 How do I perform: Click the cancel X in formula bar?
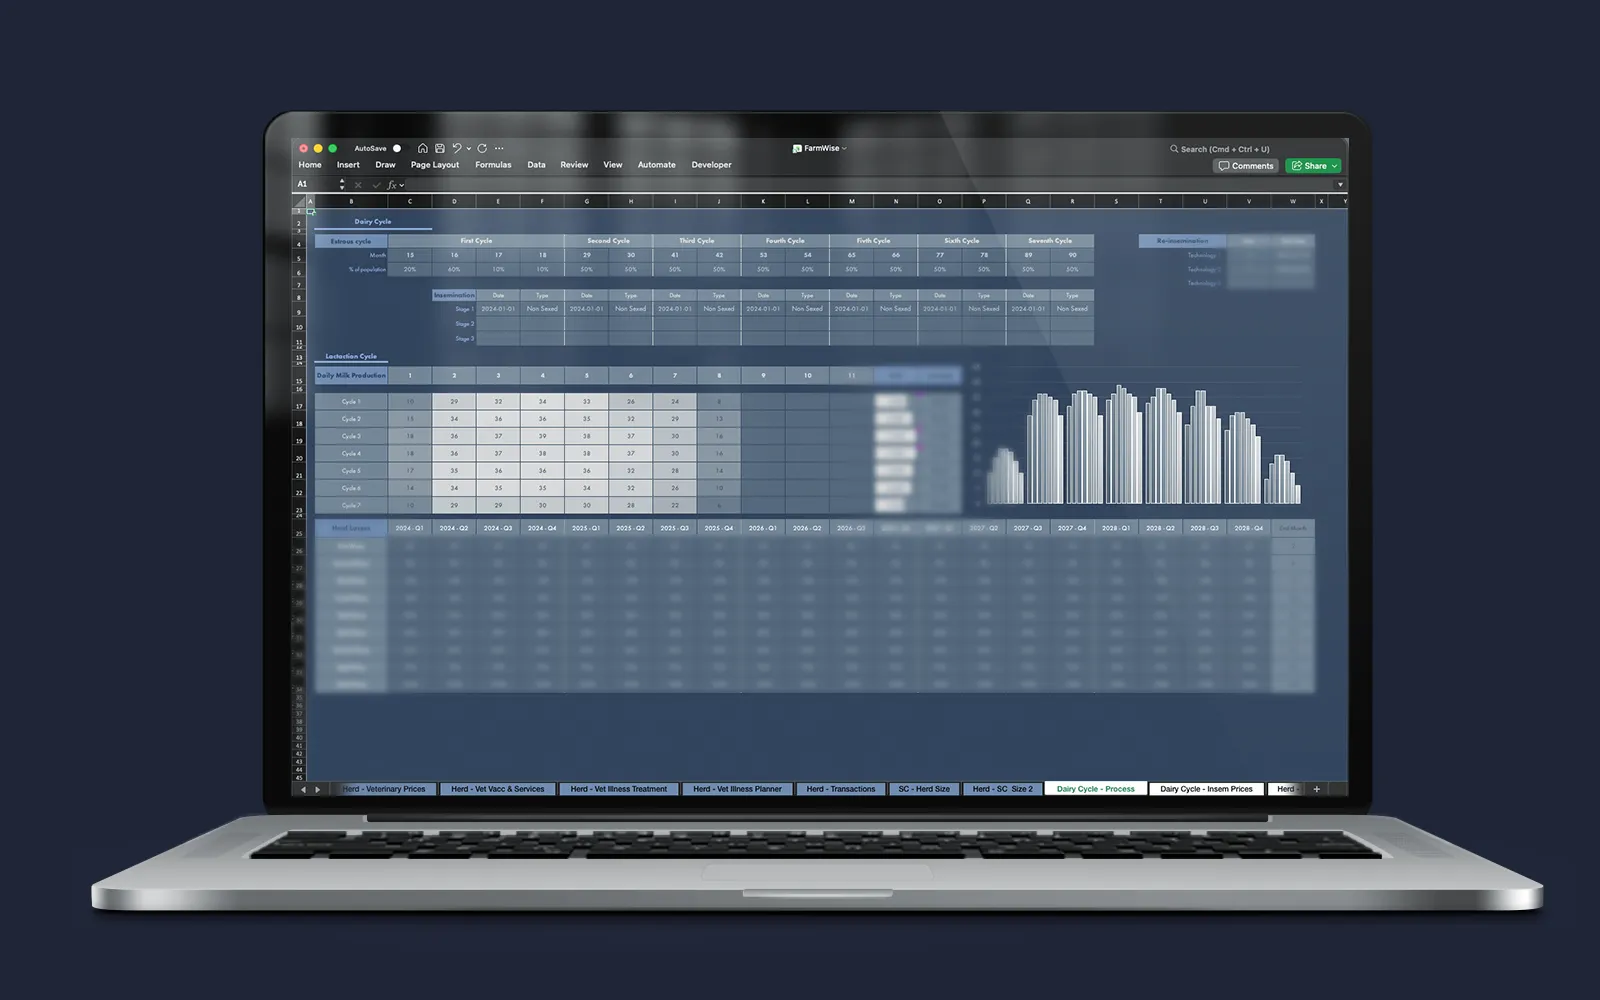pyautogui.click(x=358, y=185)
